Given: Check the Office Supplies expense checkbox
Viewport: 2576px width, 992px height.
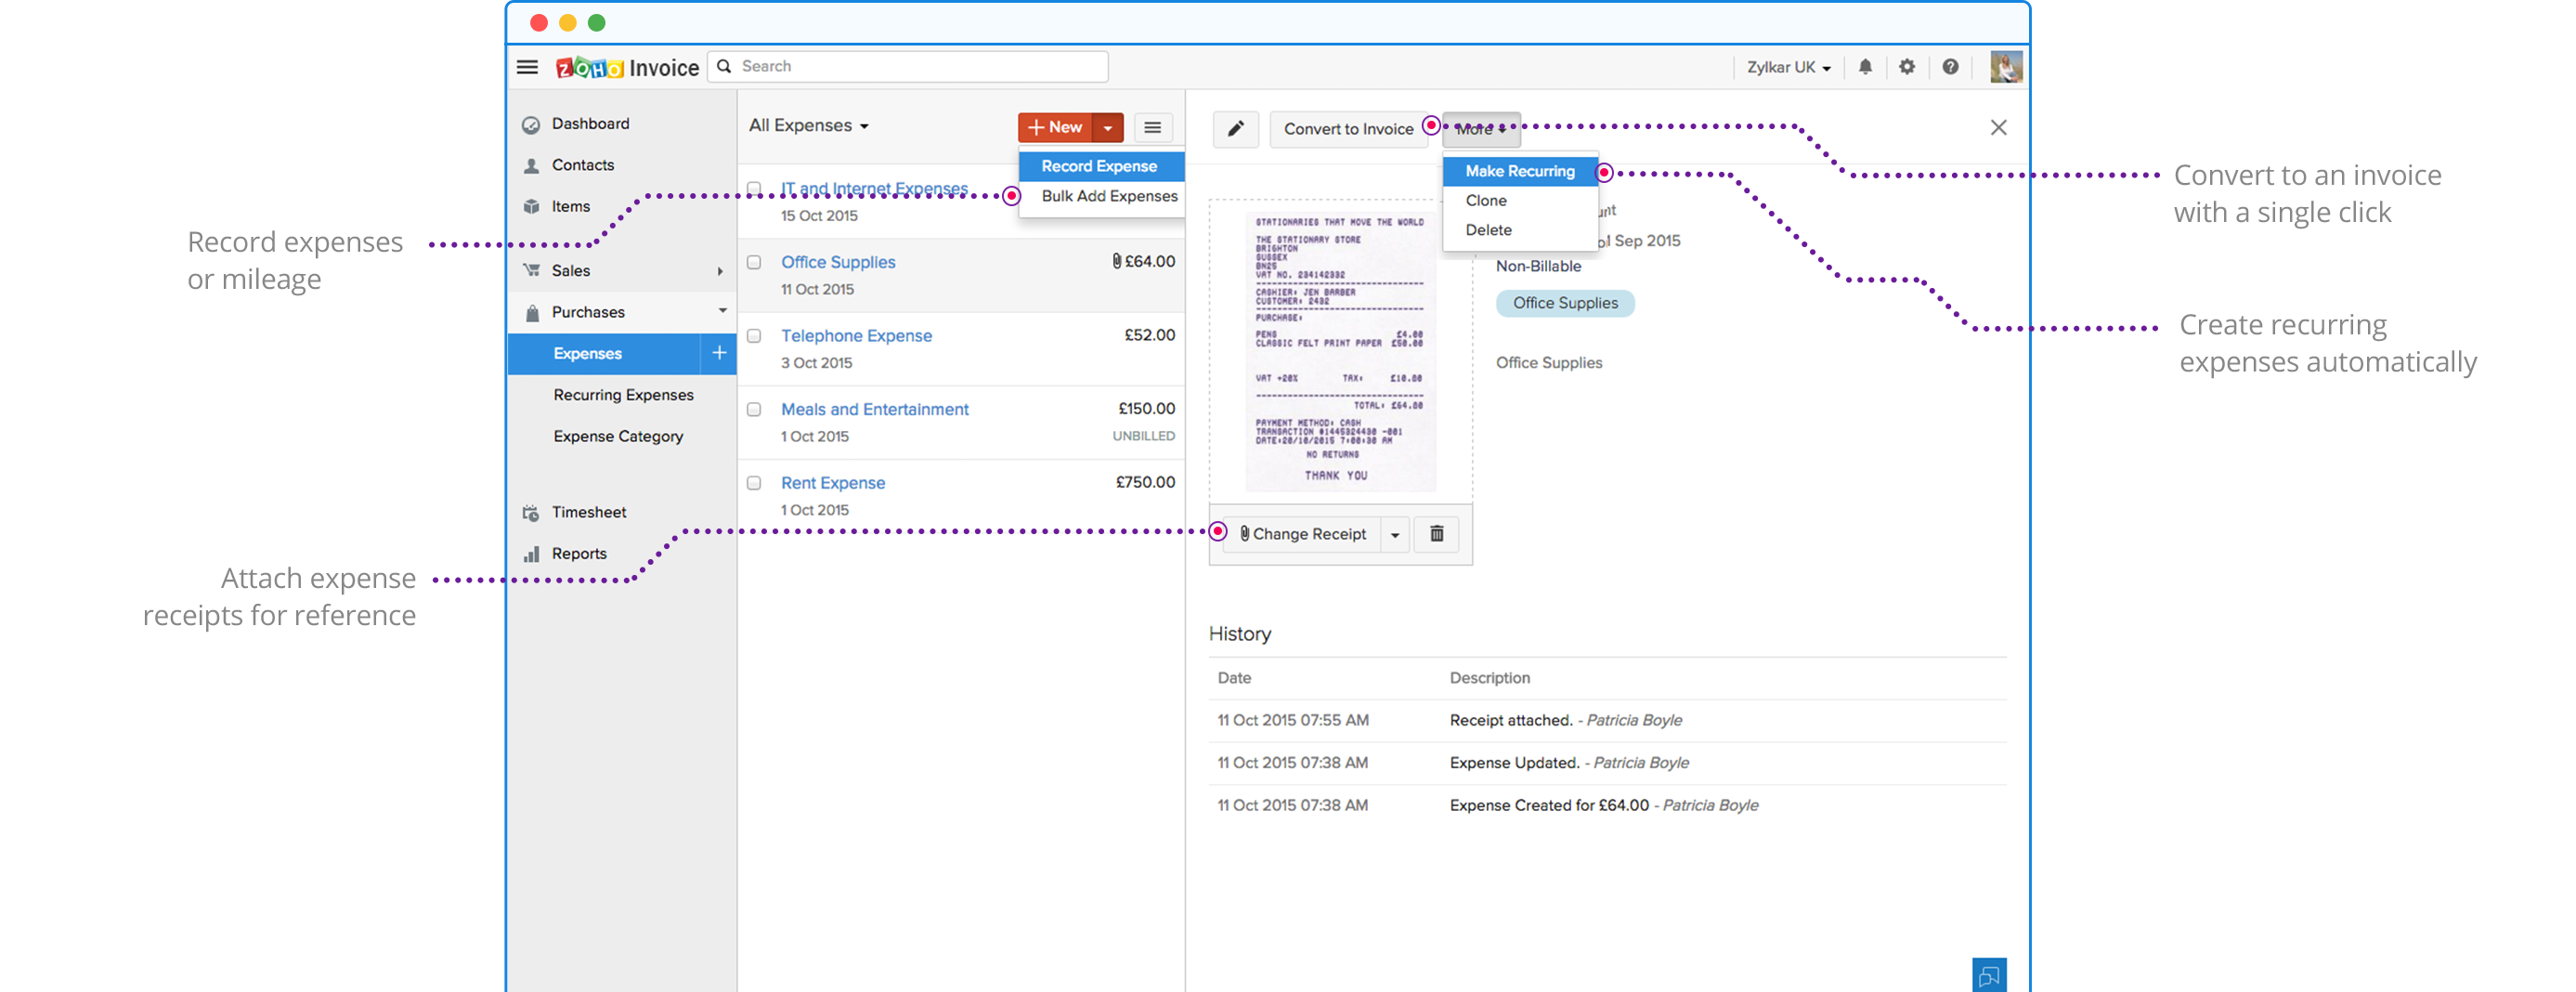Looking at the screenshot, I should pyautogui.click(x=754, y=262).
